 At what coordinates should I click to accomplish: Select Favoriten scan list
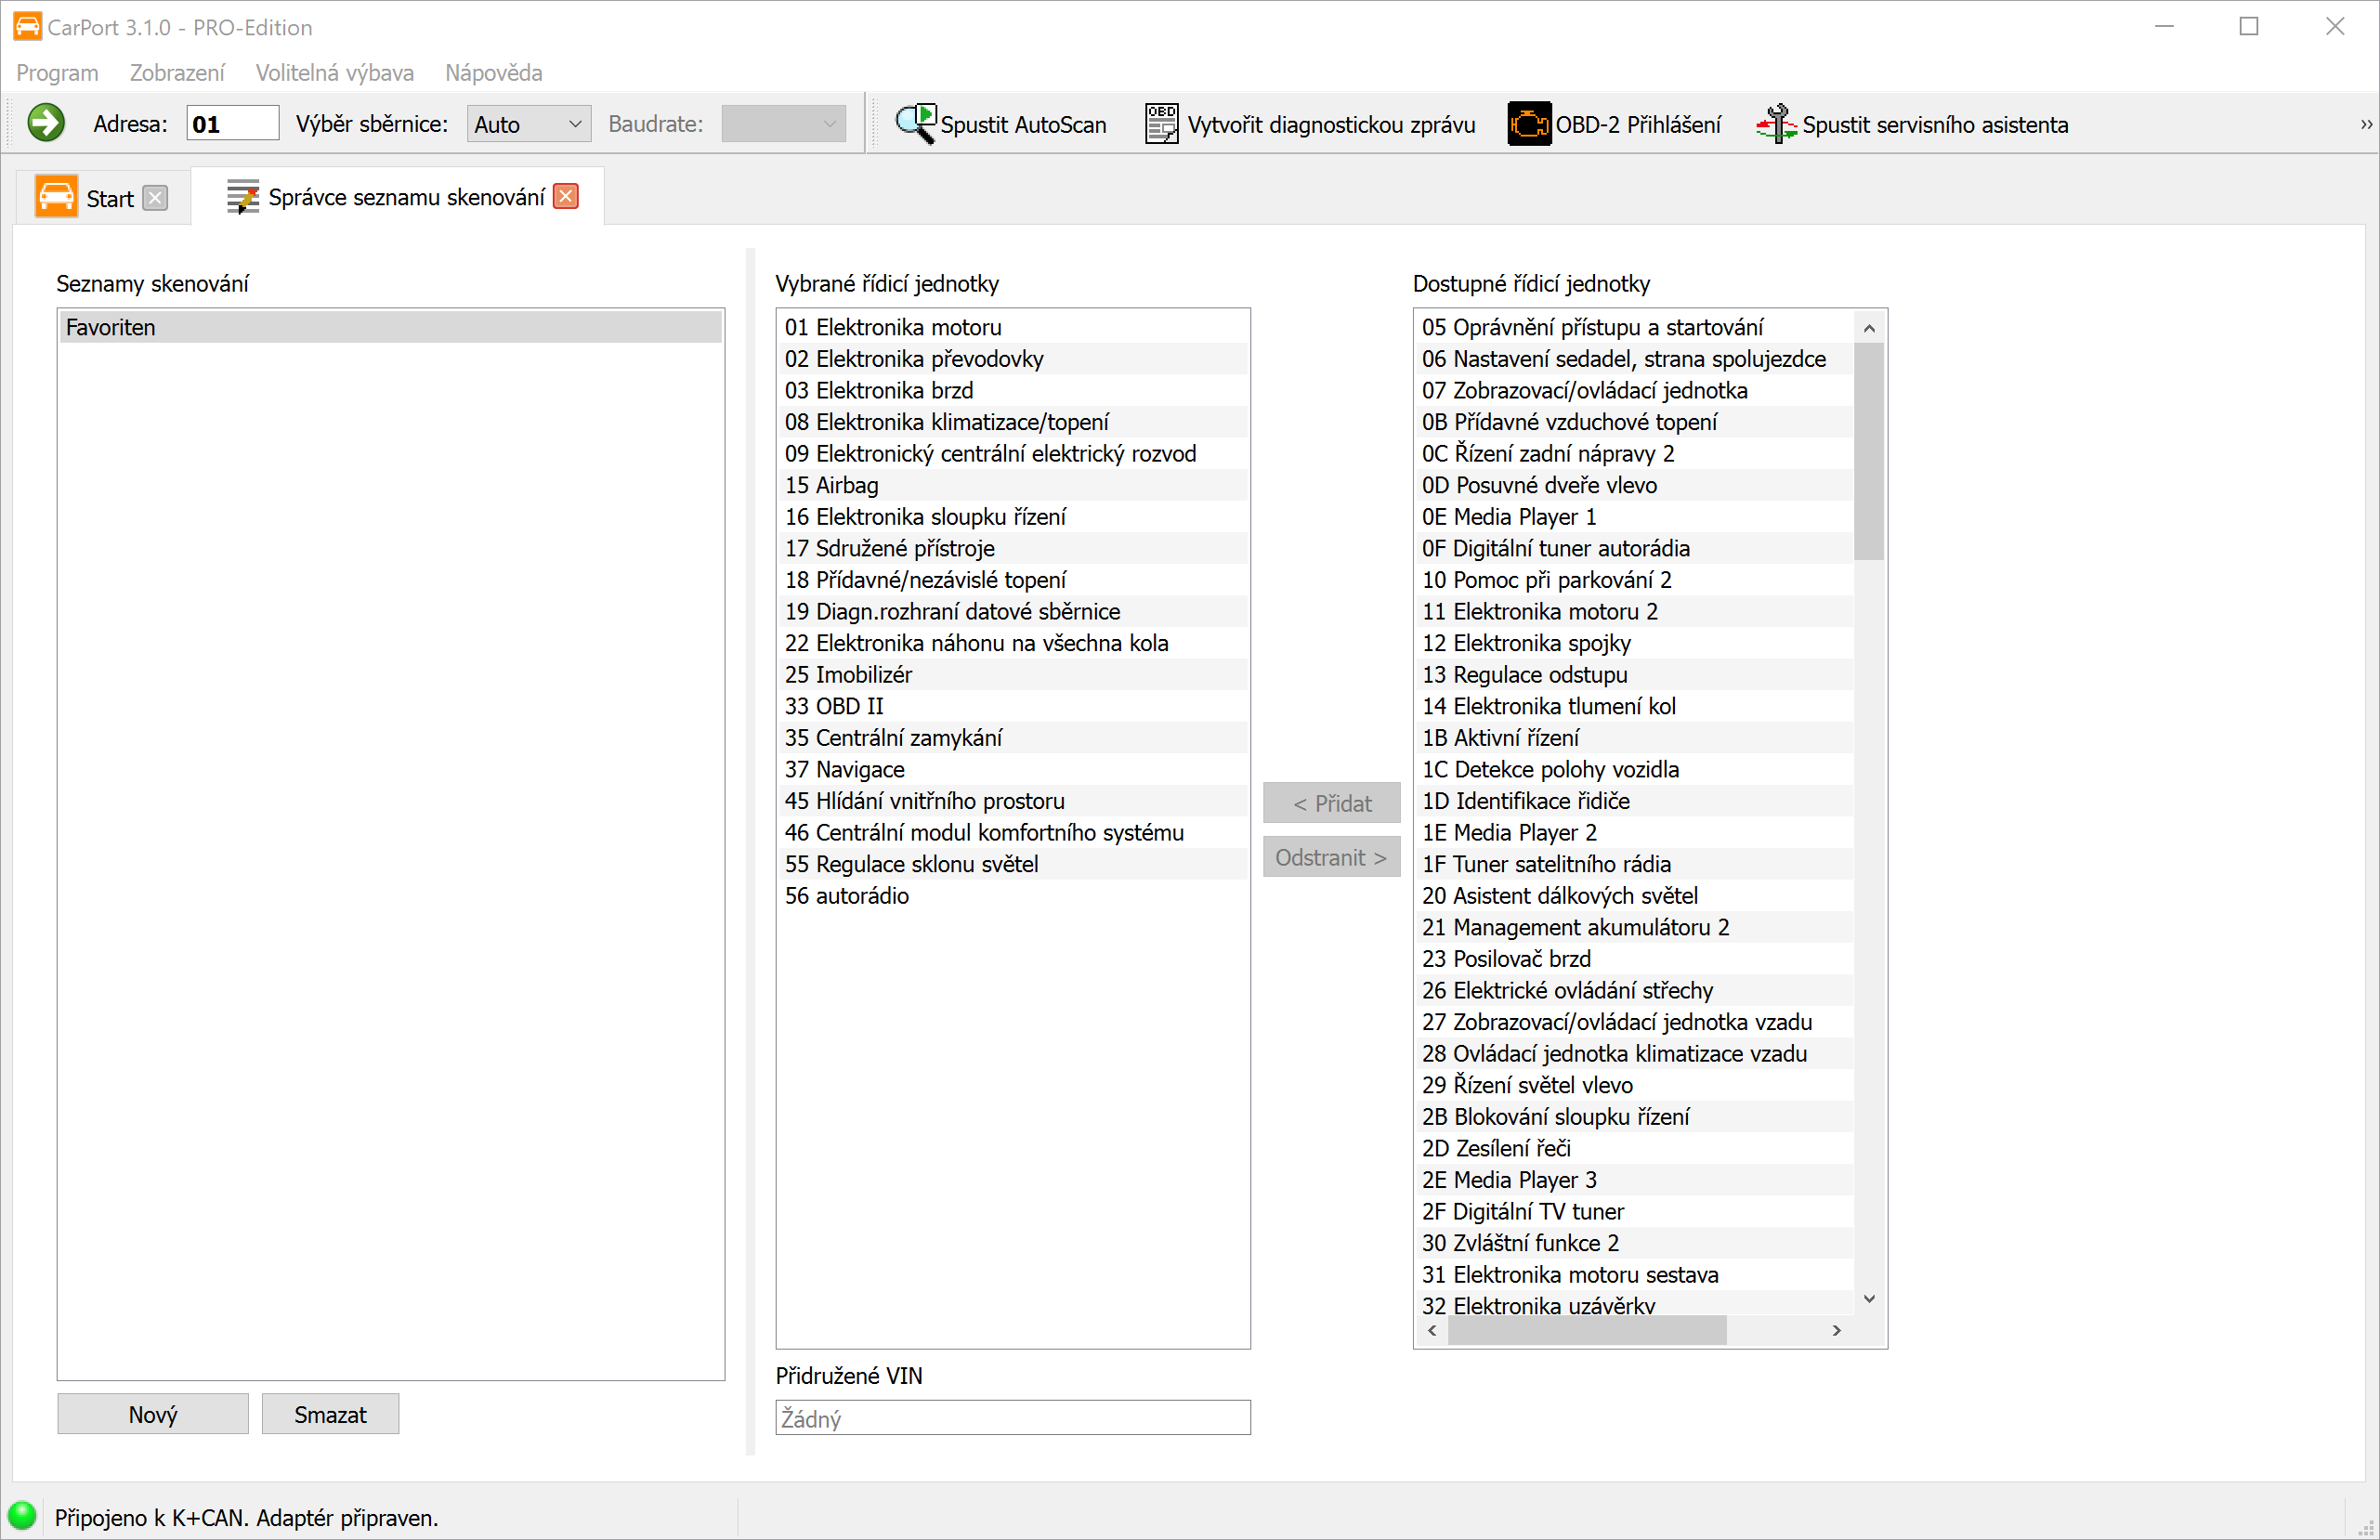pyautogui.click(x=390, y=327)
